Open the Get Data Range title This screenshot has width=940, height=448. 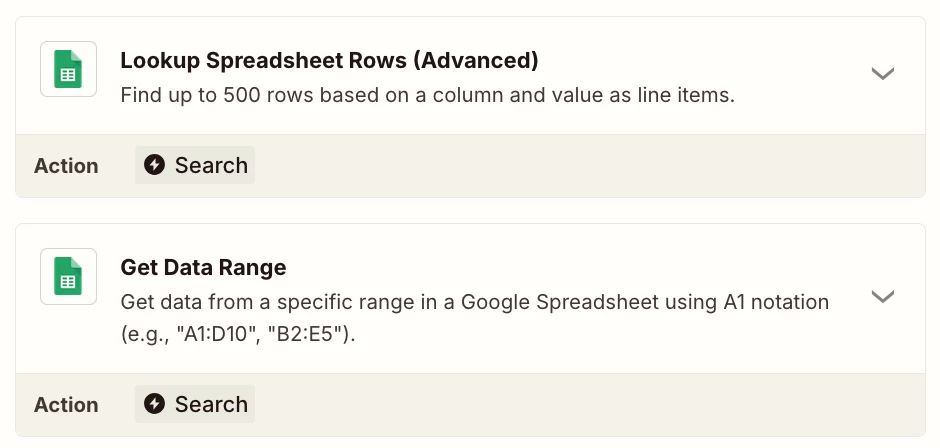pyautogui.click(x=203, y=267)
